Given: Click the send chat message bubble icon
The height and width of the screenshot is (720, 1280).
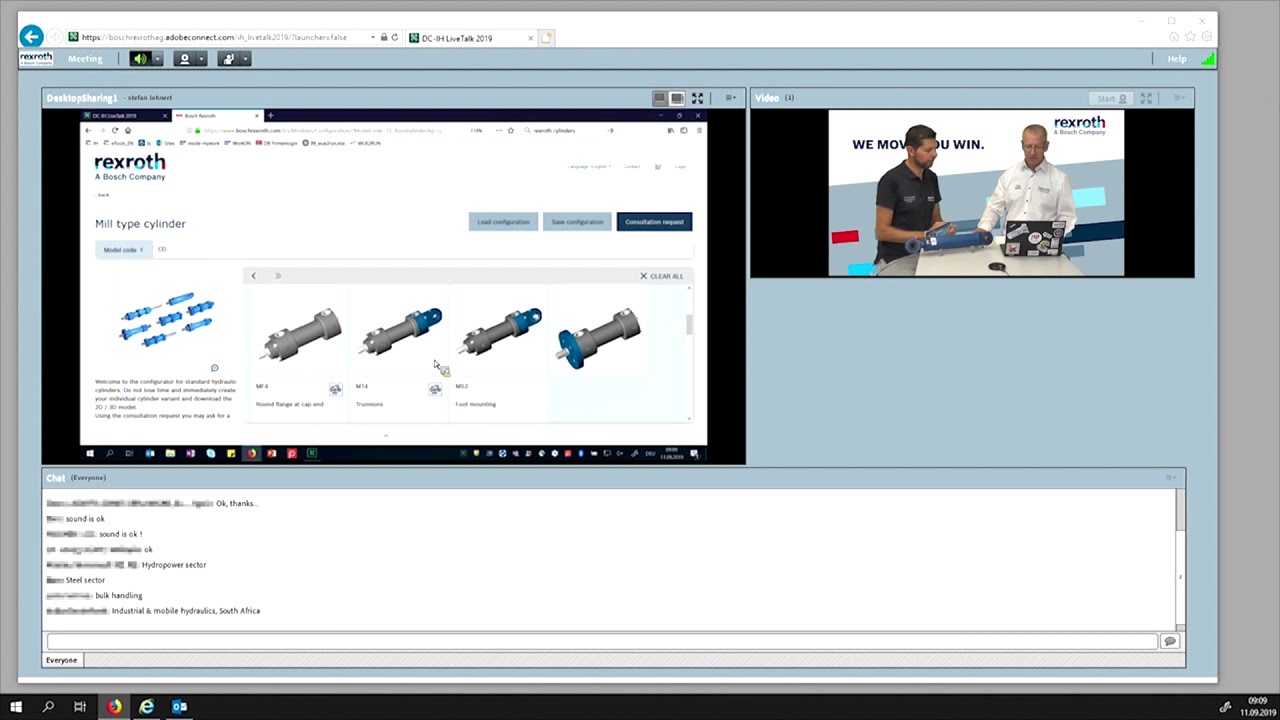Looking at the screenshot, I should [x=1170, y=641].
